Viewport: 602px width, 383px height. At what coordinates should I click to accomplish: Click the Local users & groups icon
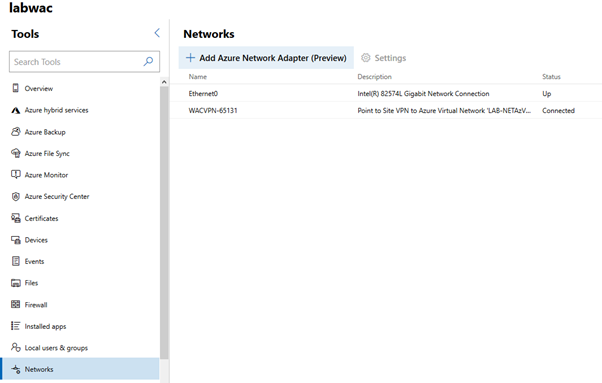15,347
